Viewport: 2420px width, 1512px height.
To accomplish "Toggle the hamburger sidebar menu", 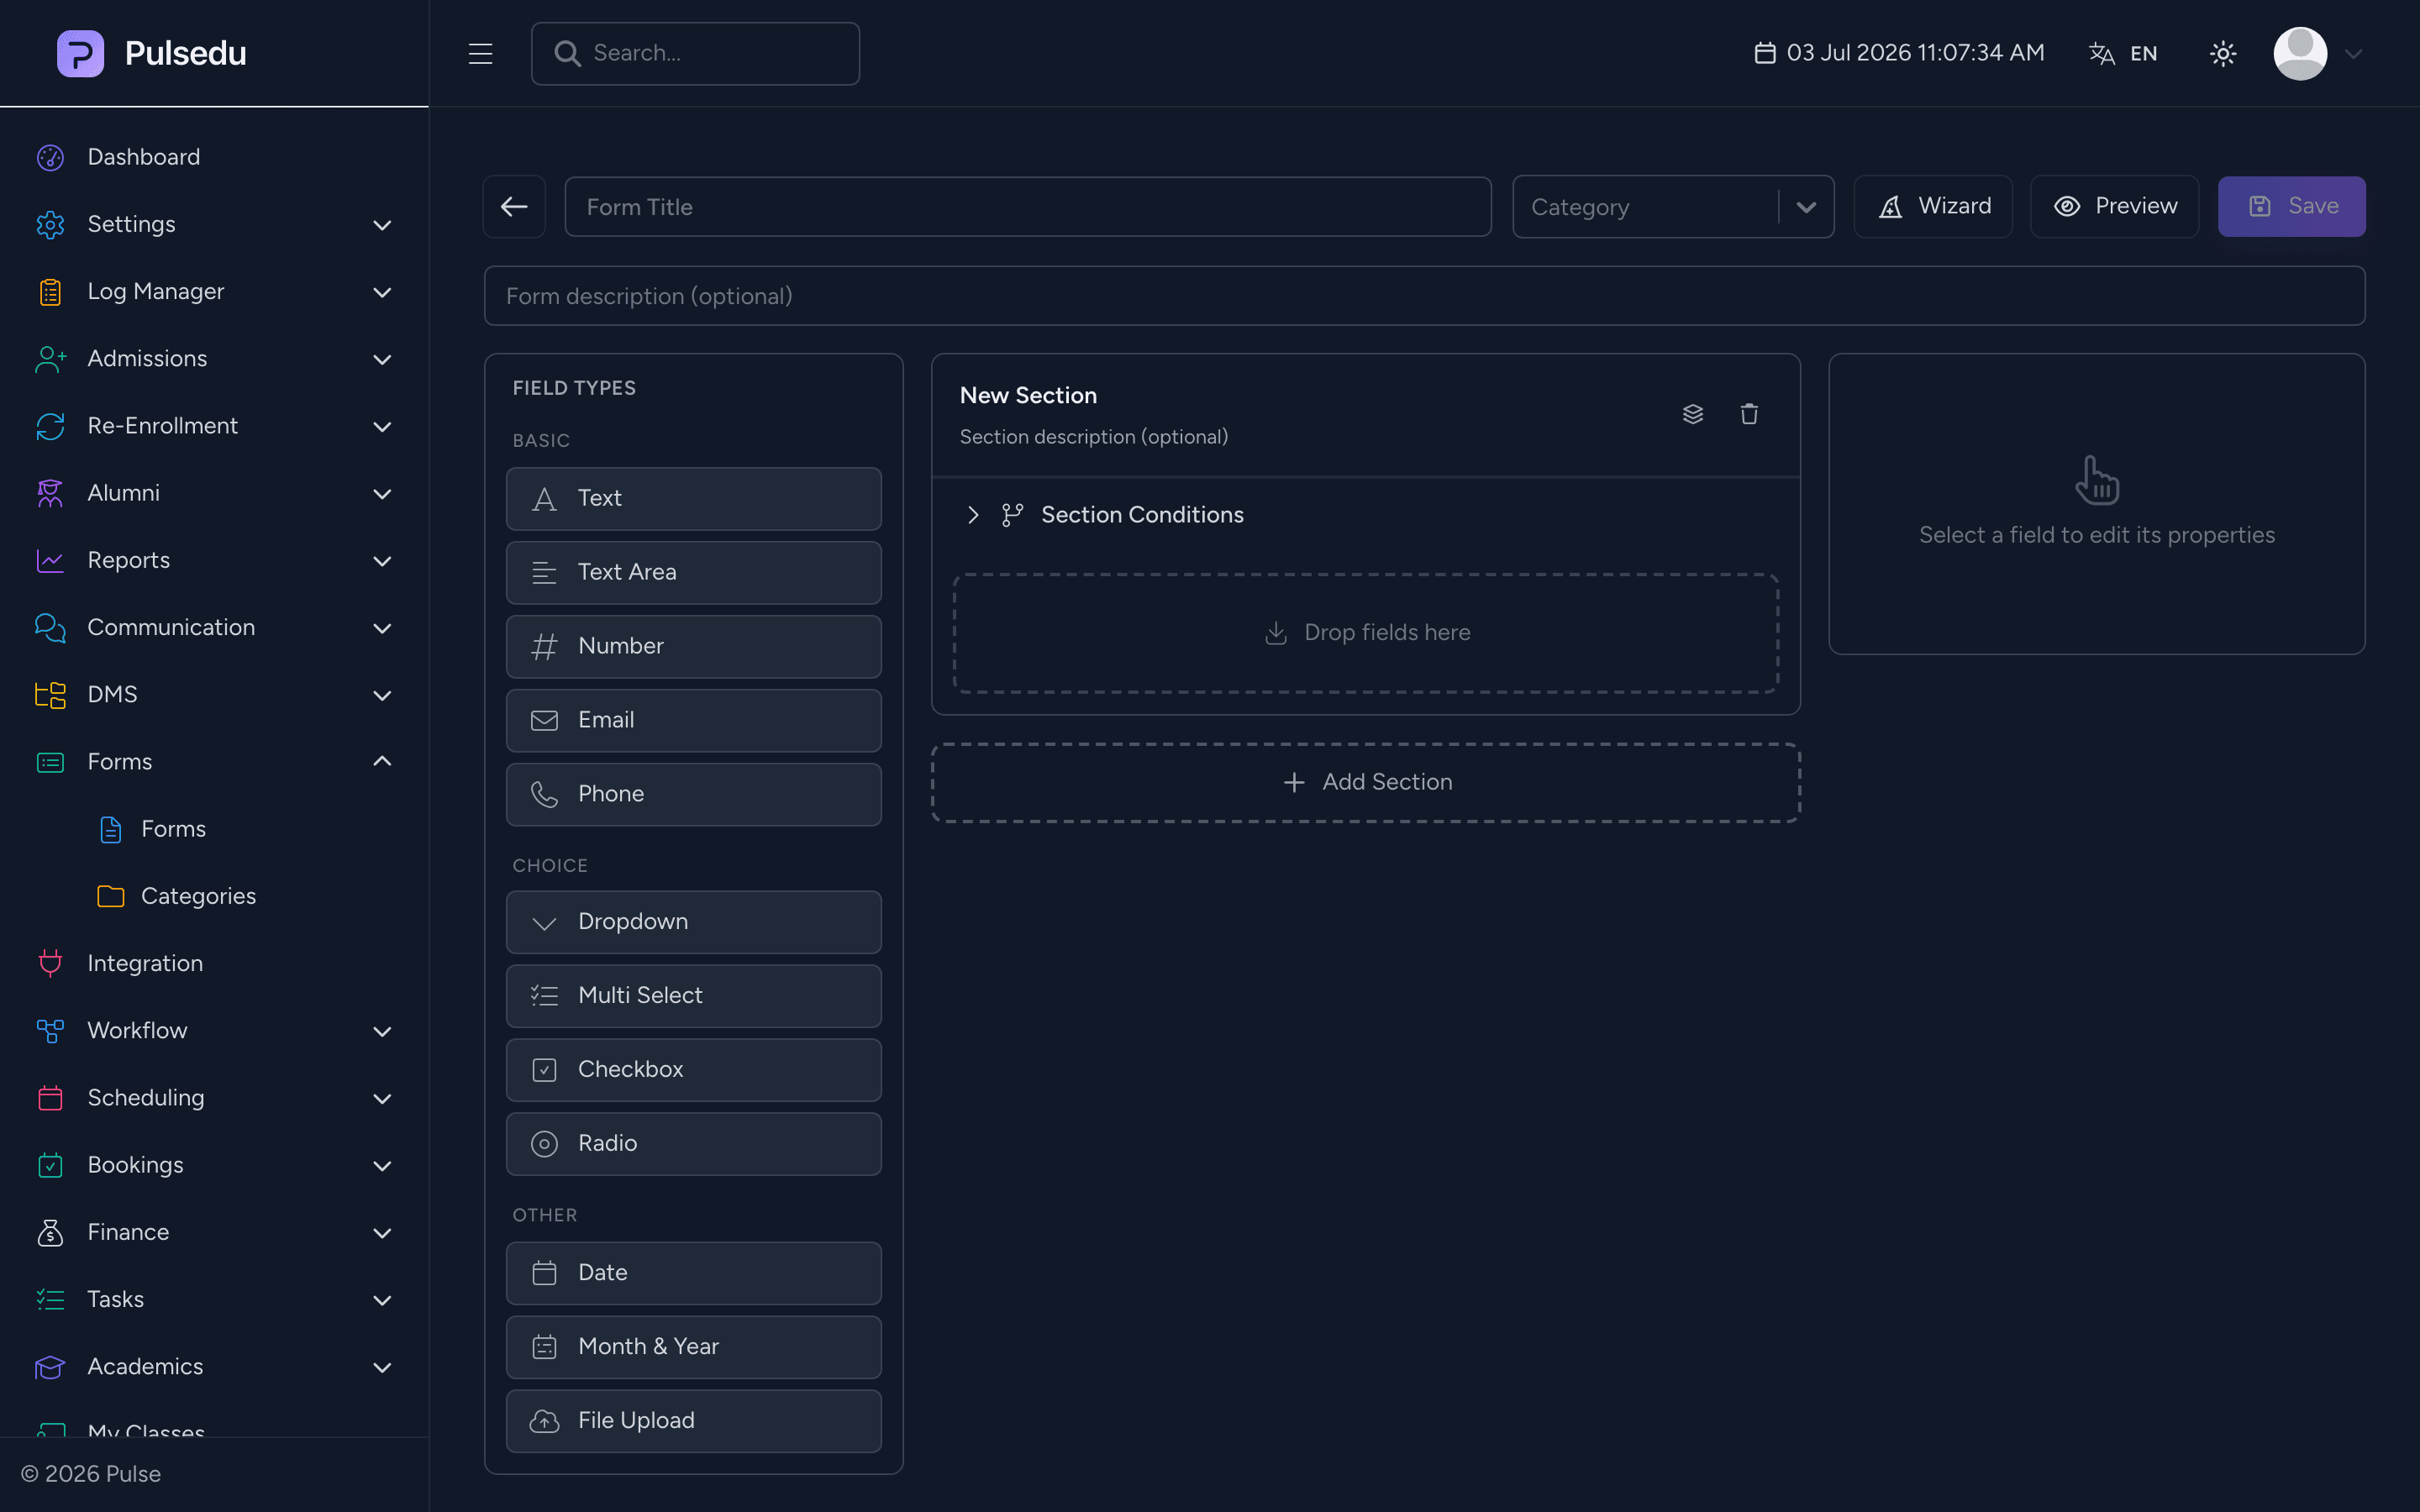I will point(480,53).
